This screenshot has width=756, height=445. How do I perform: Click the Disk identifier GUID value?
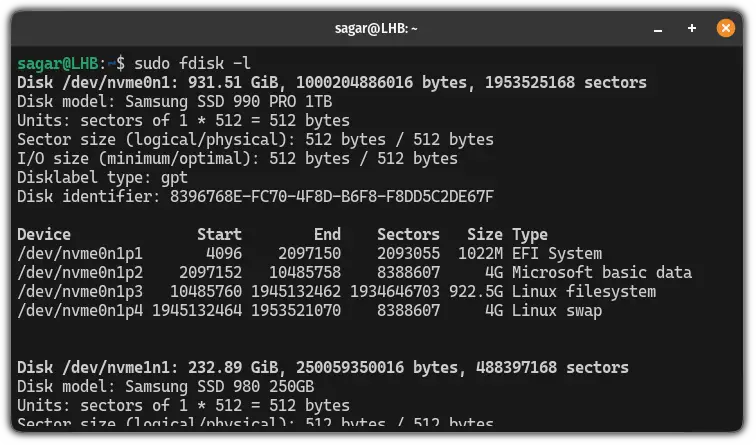tap(332, 197)
